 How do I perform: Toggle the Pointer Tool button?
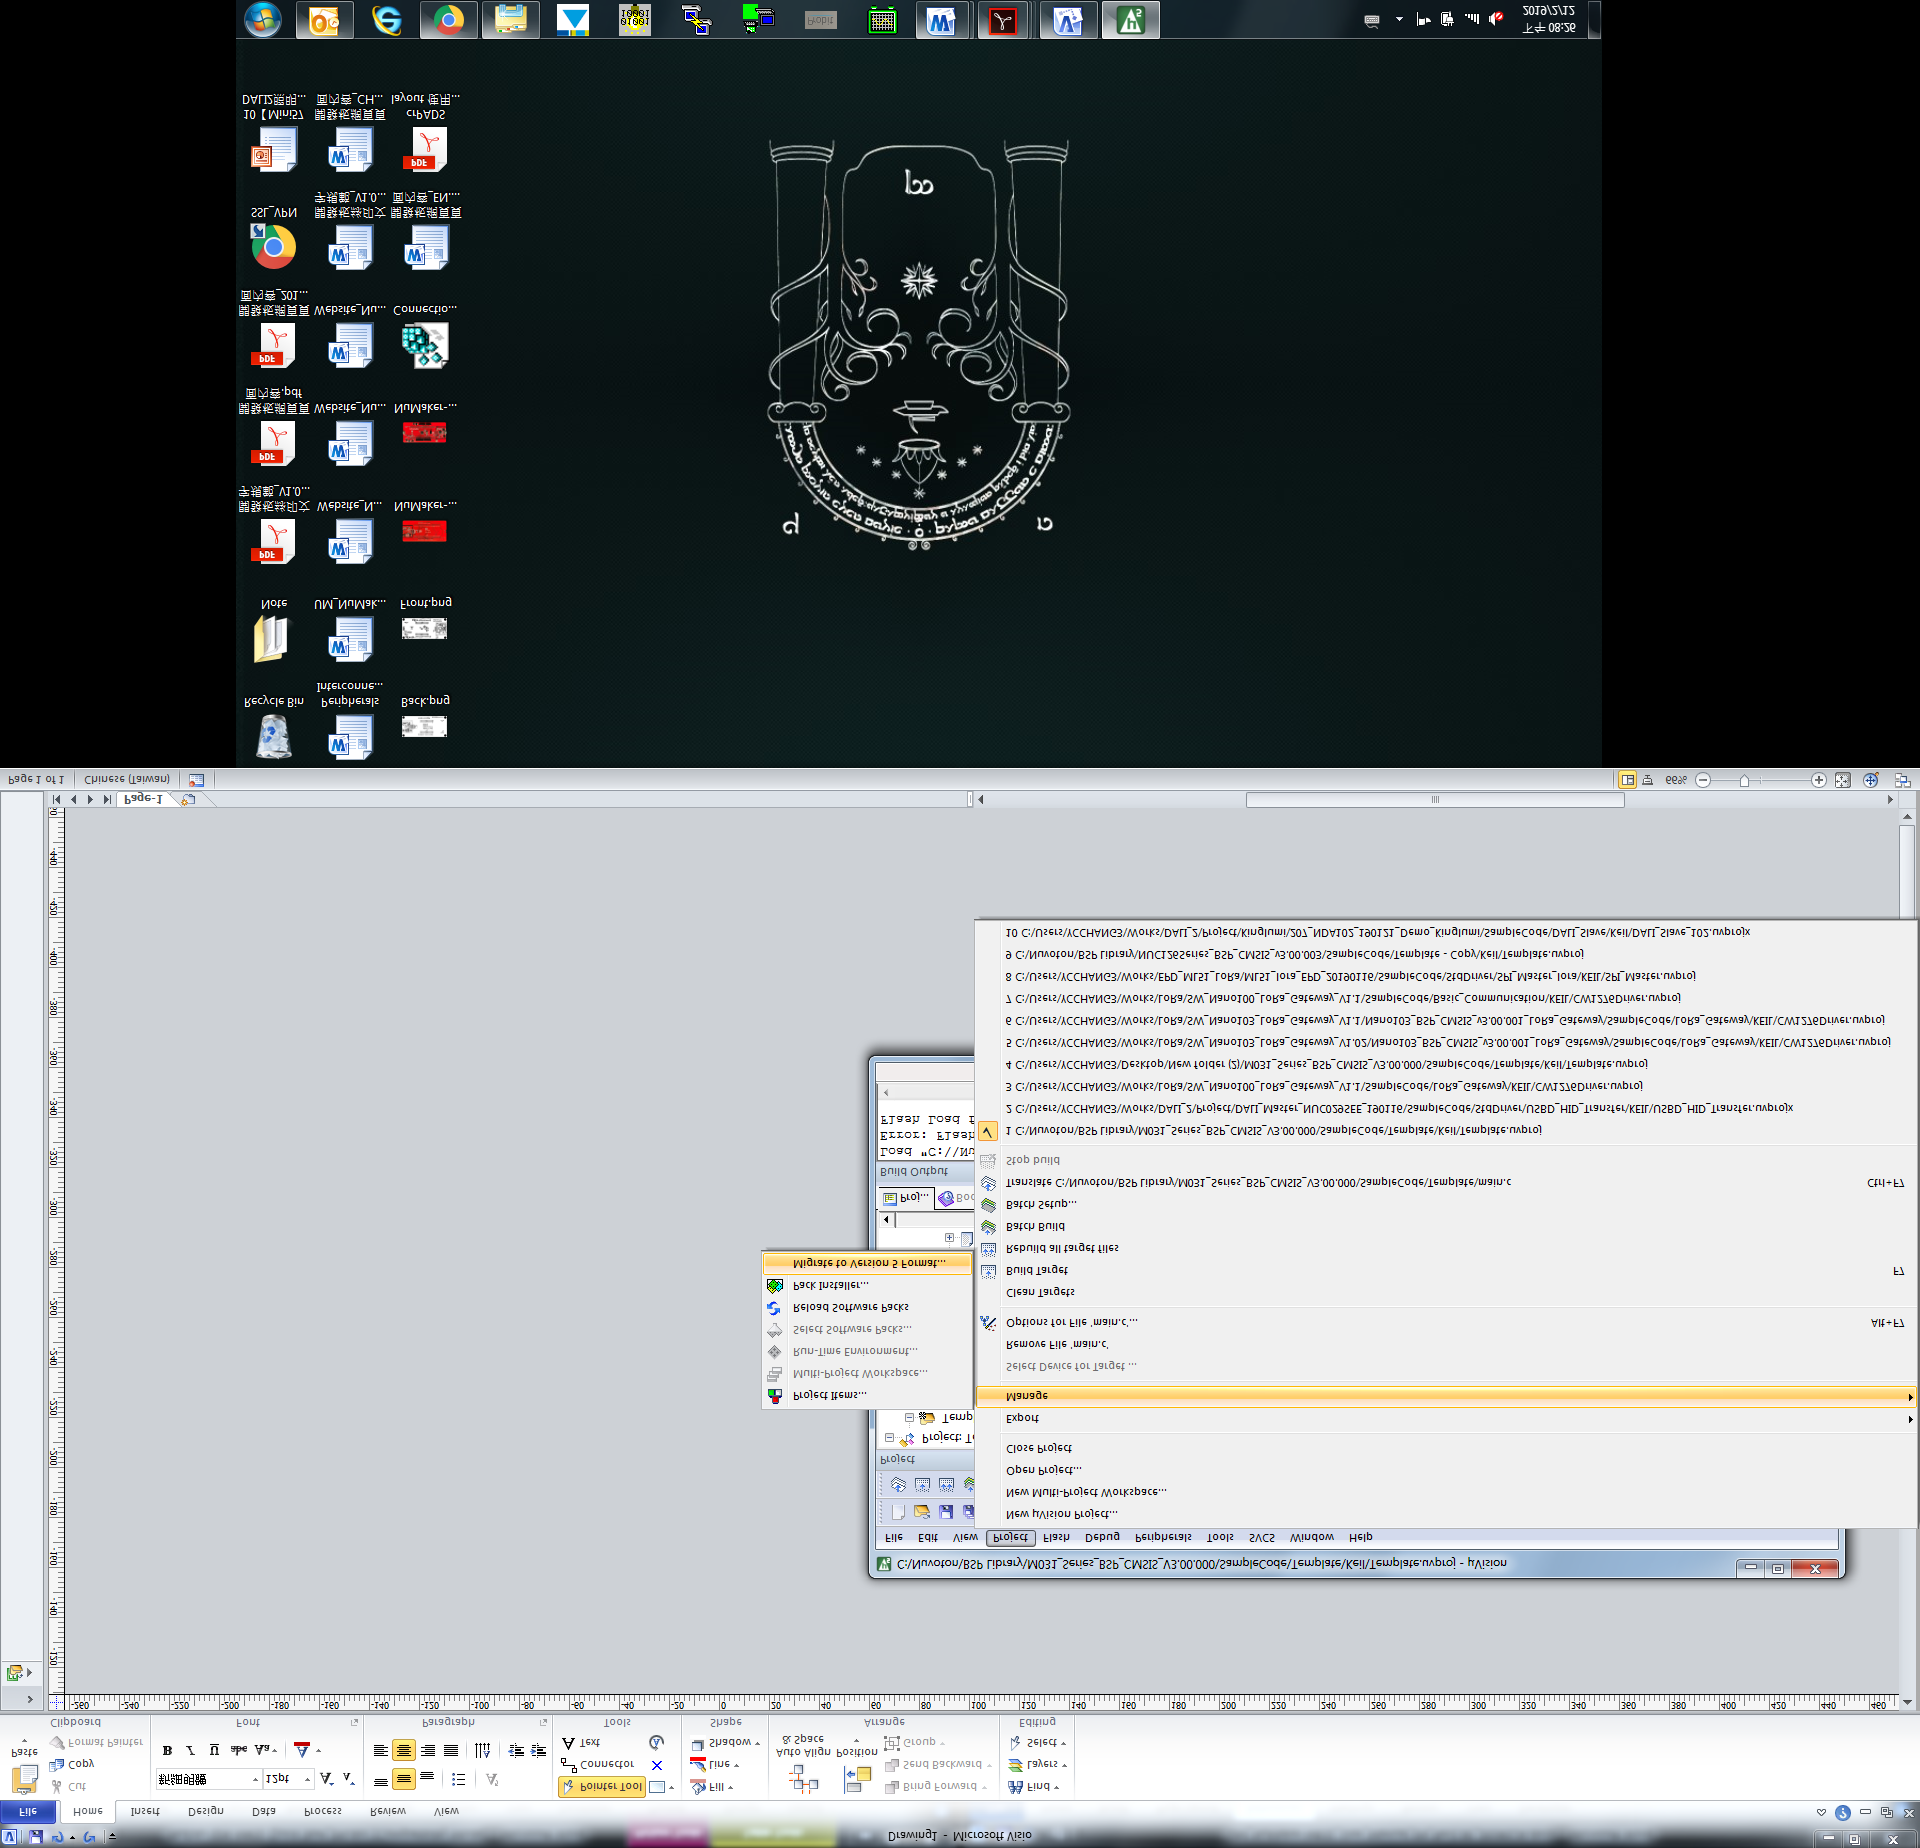[602, 1787]
